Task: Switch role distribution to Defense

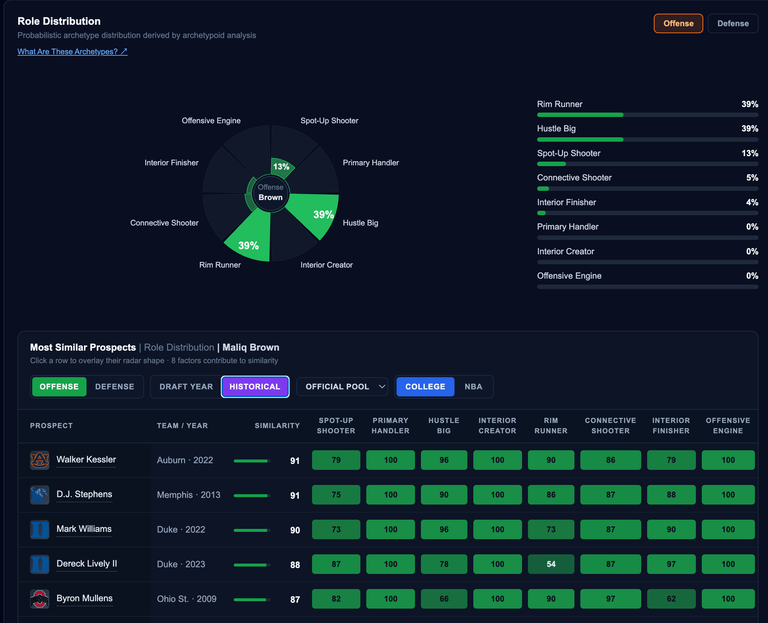Action: [x=733, y=24]
